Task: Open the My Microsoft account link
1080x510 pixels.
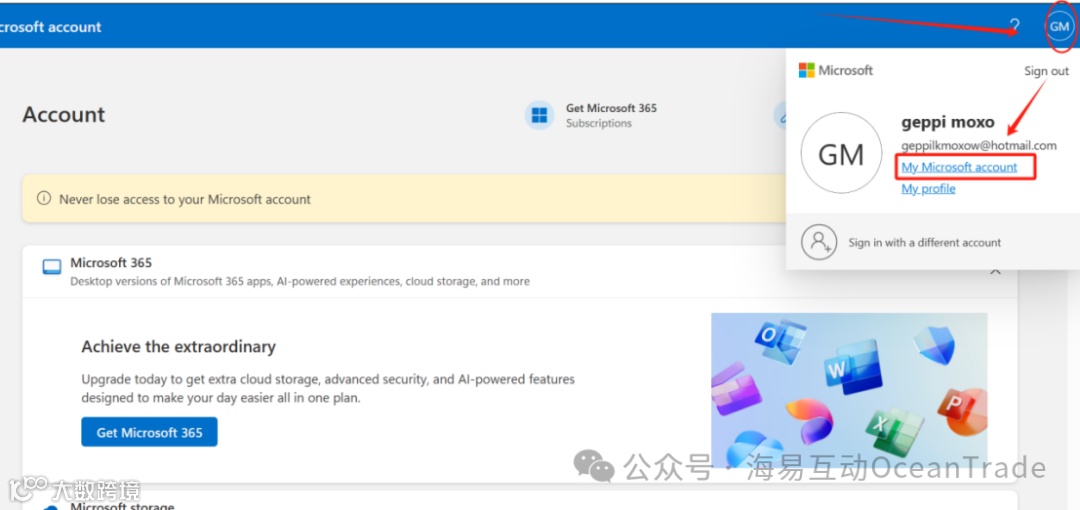Action: coord(959,167)
